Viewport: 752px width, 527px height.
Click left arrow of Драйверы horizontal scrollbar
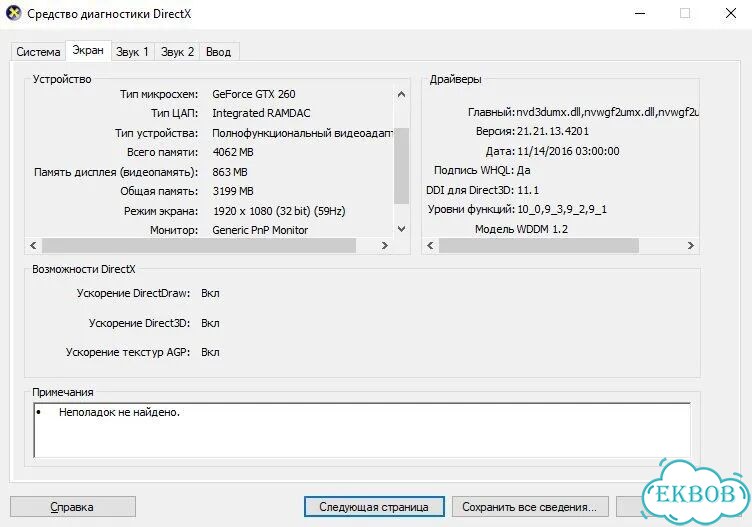click(x=430, y=246)
